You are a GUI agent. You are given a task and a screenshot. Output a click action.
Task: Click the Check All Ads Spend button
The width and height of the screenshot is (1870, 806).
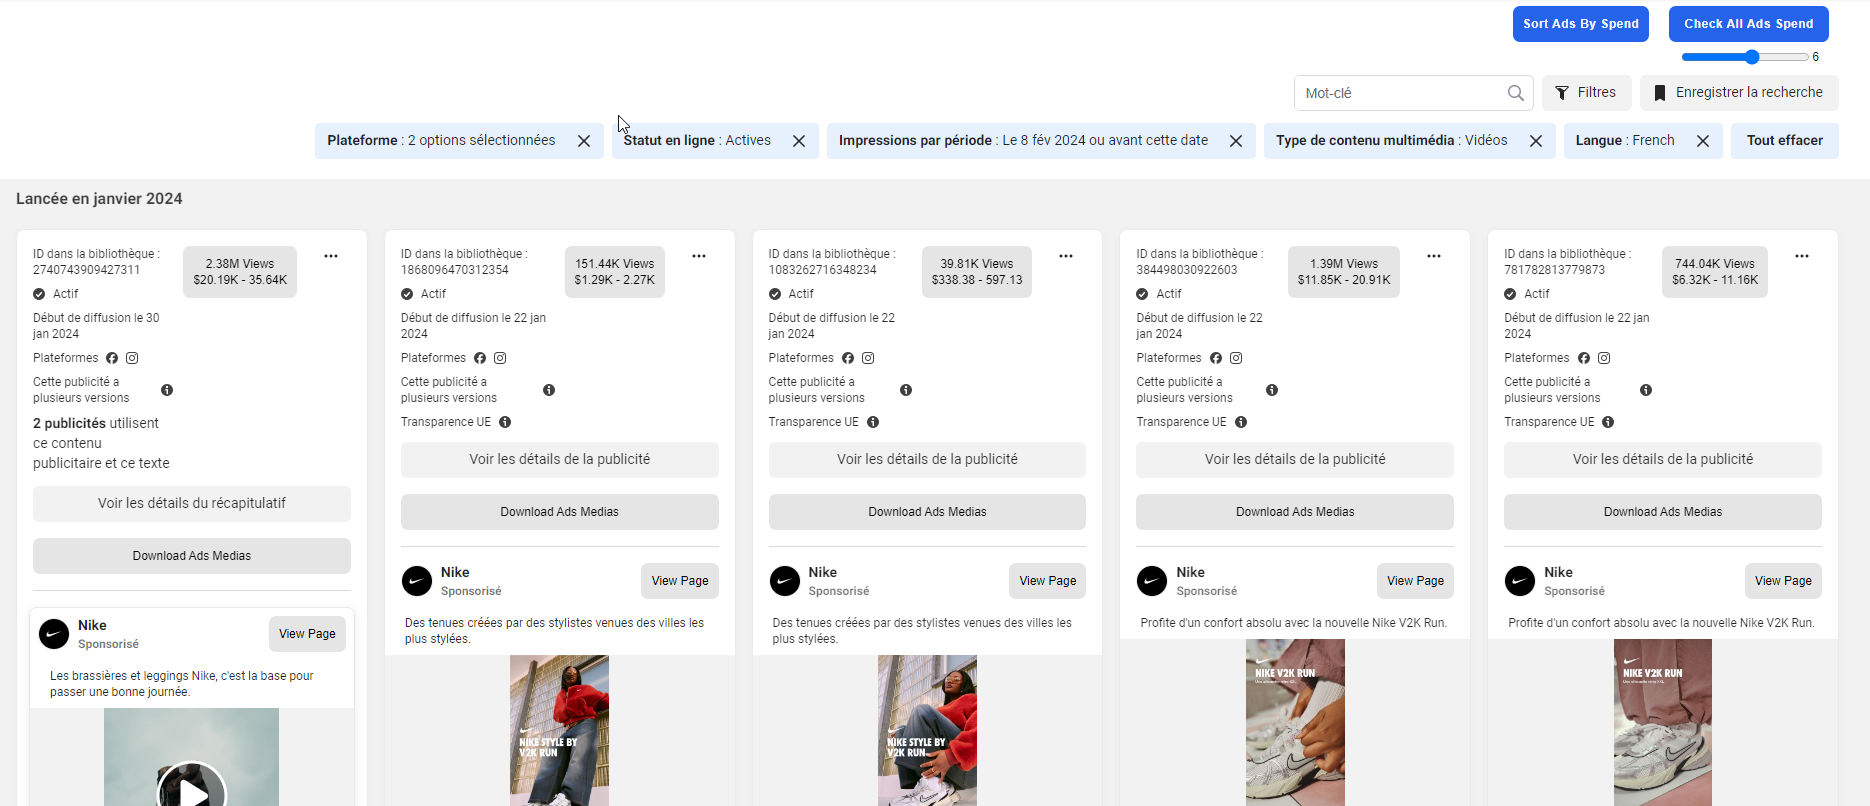(1748, 24)
